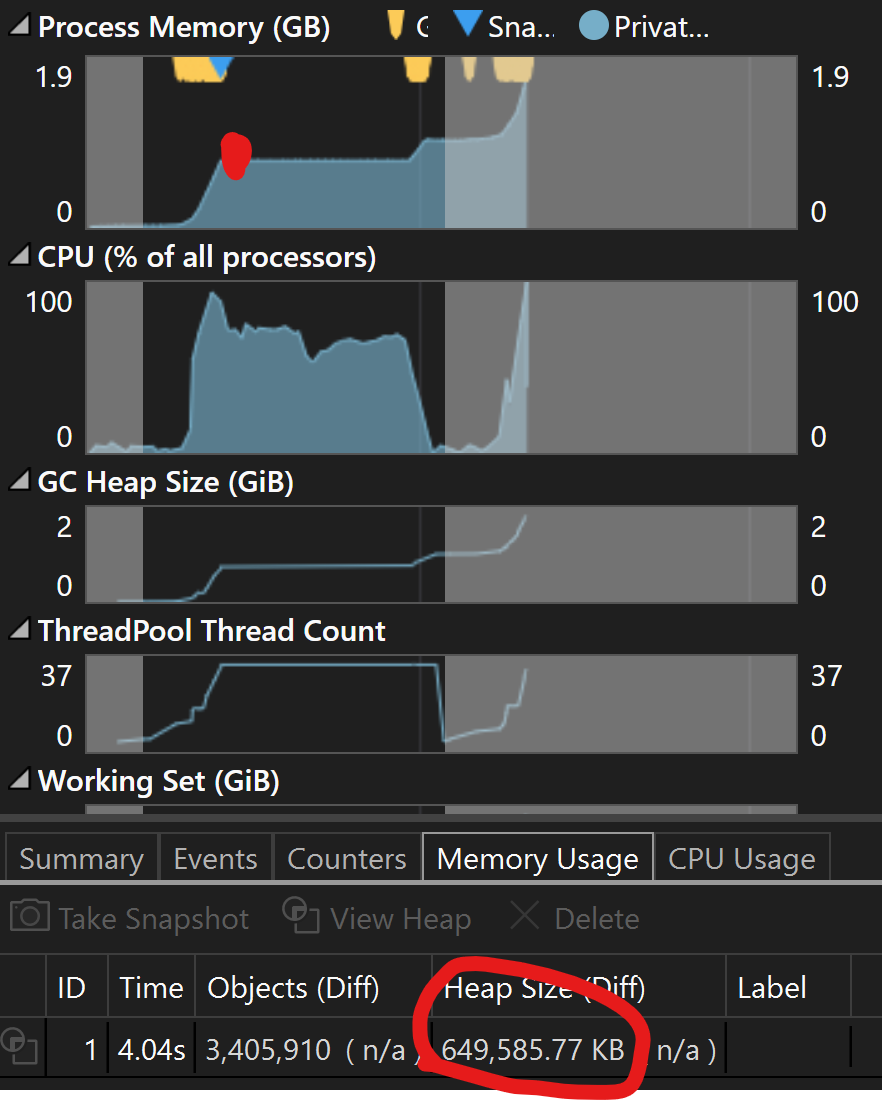Open the Events tab
Screen dimensions: 882x1101
pyautogui.click(x=215, y=859)
